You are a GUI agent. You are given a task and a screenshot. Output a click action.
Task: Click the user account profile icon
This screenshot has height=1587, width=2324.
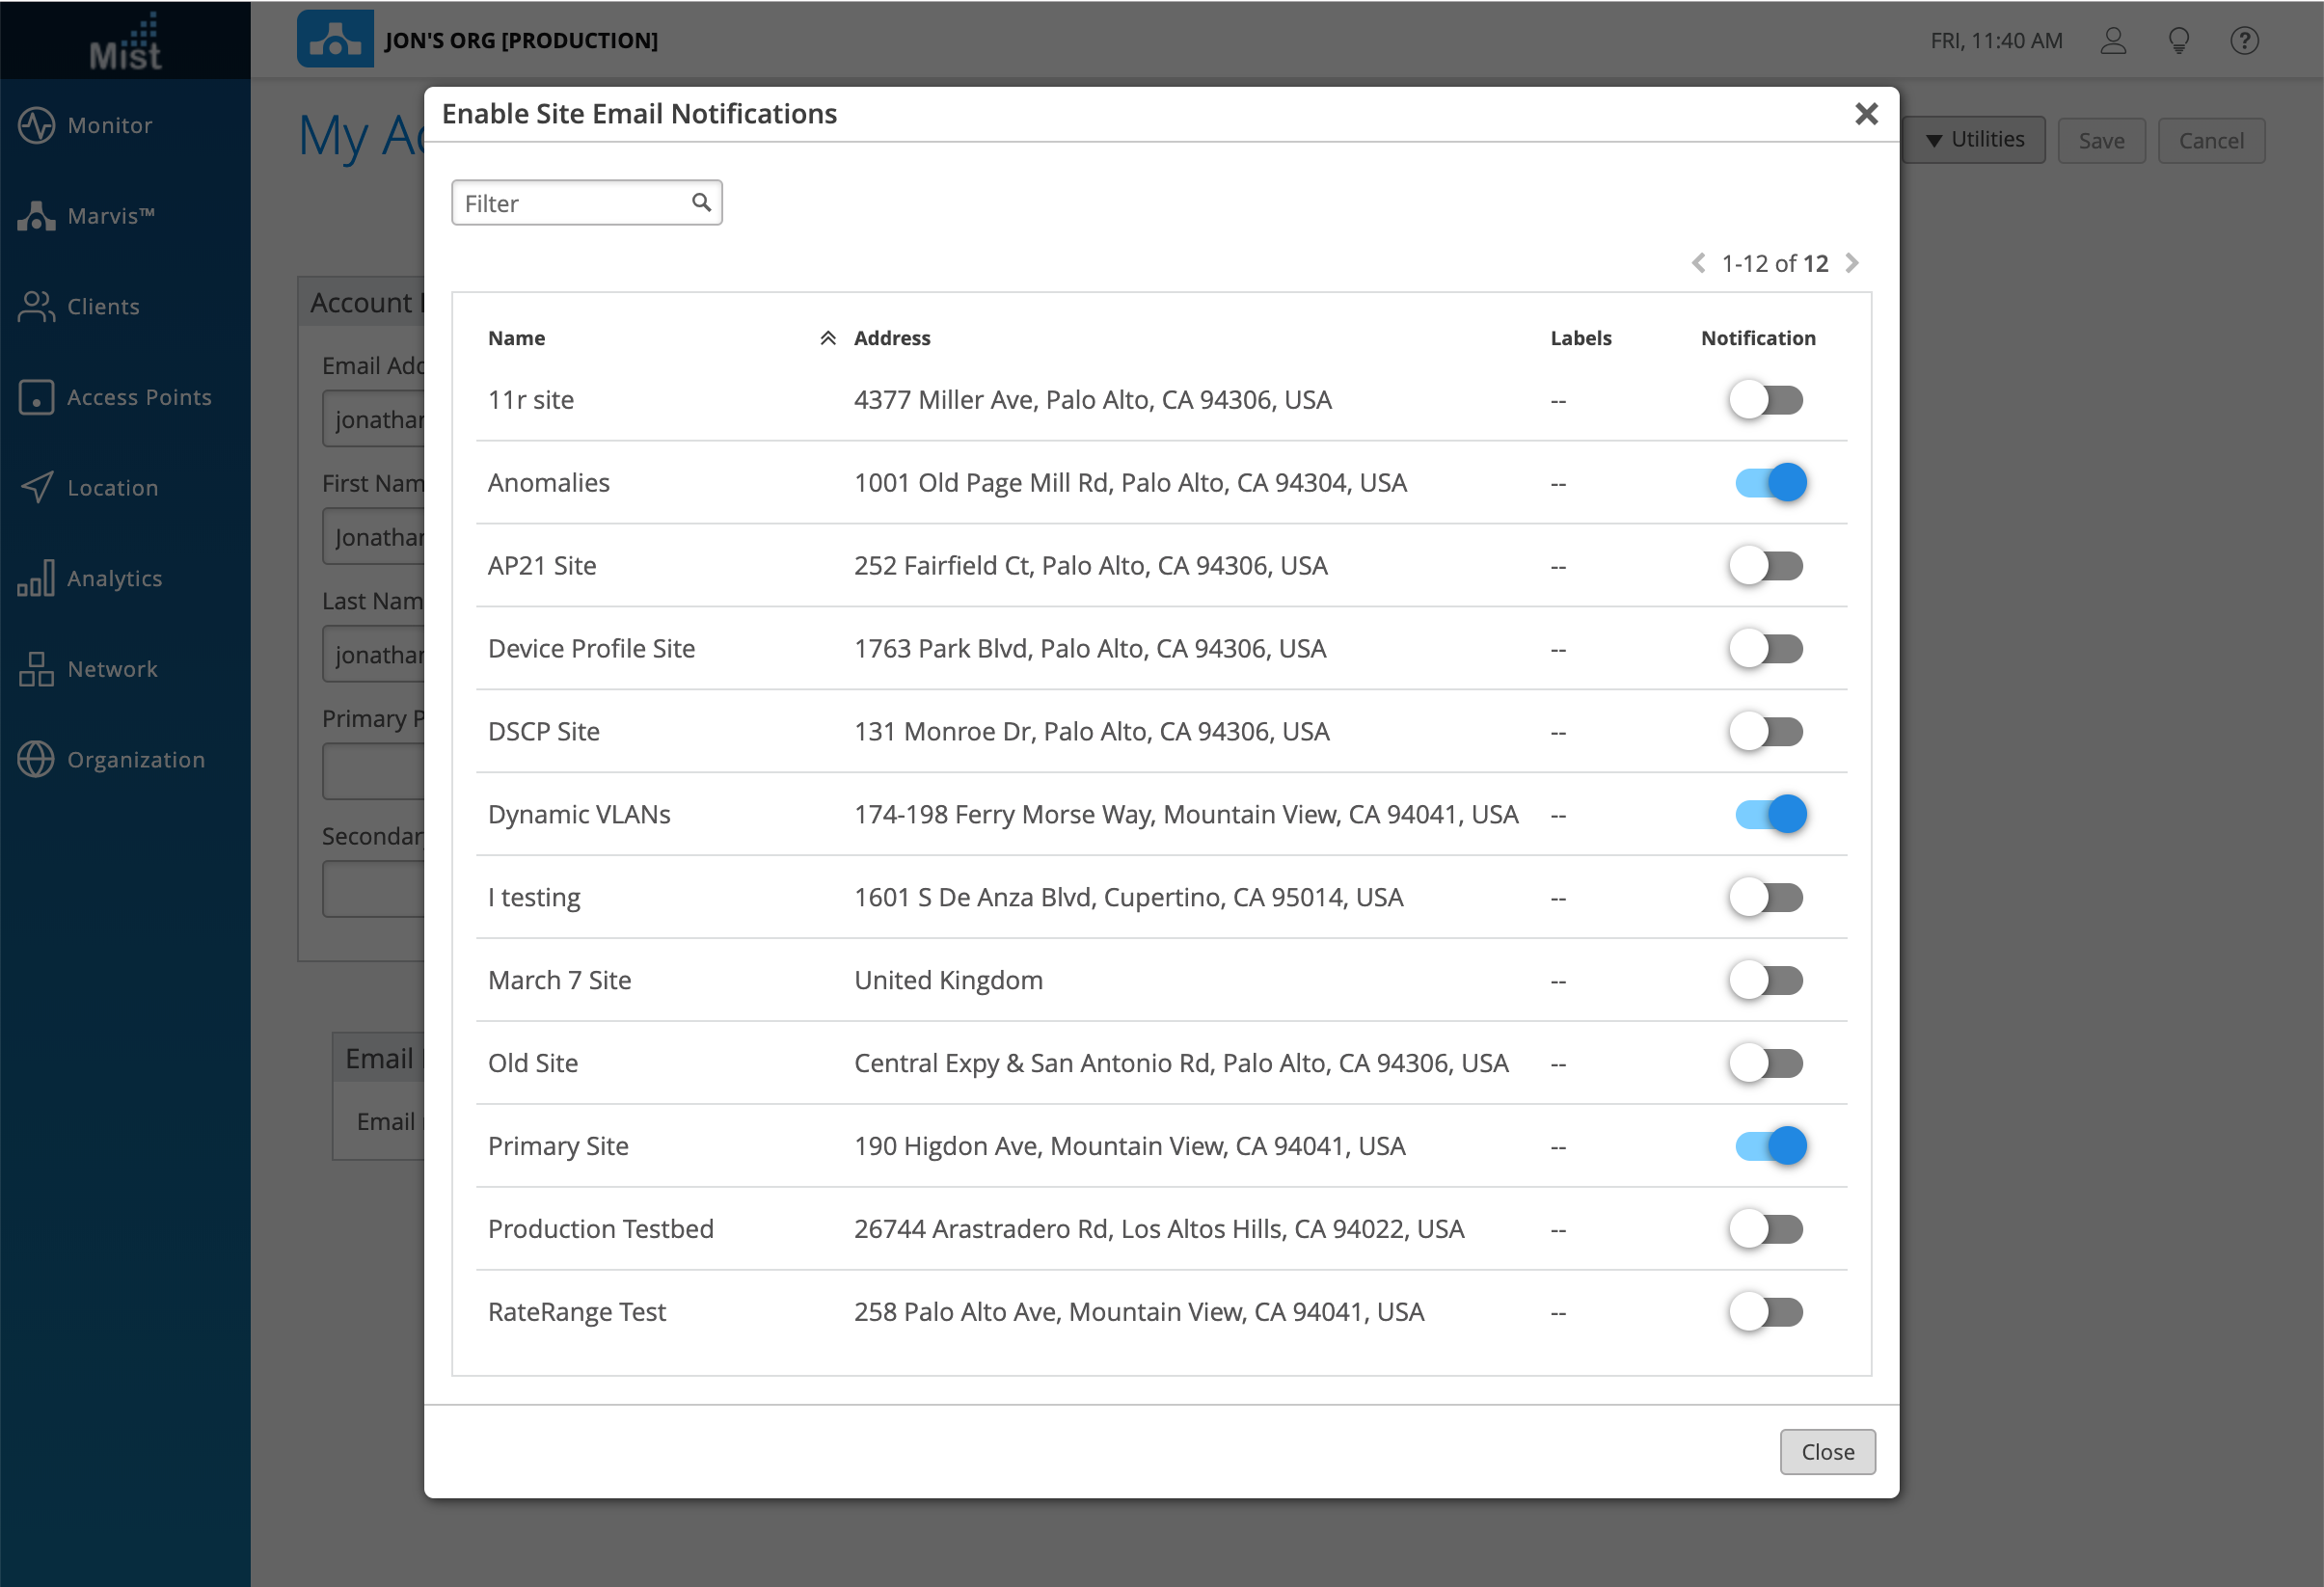coord(2112,41)
